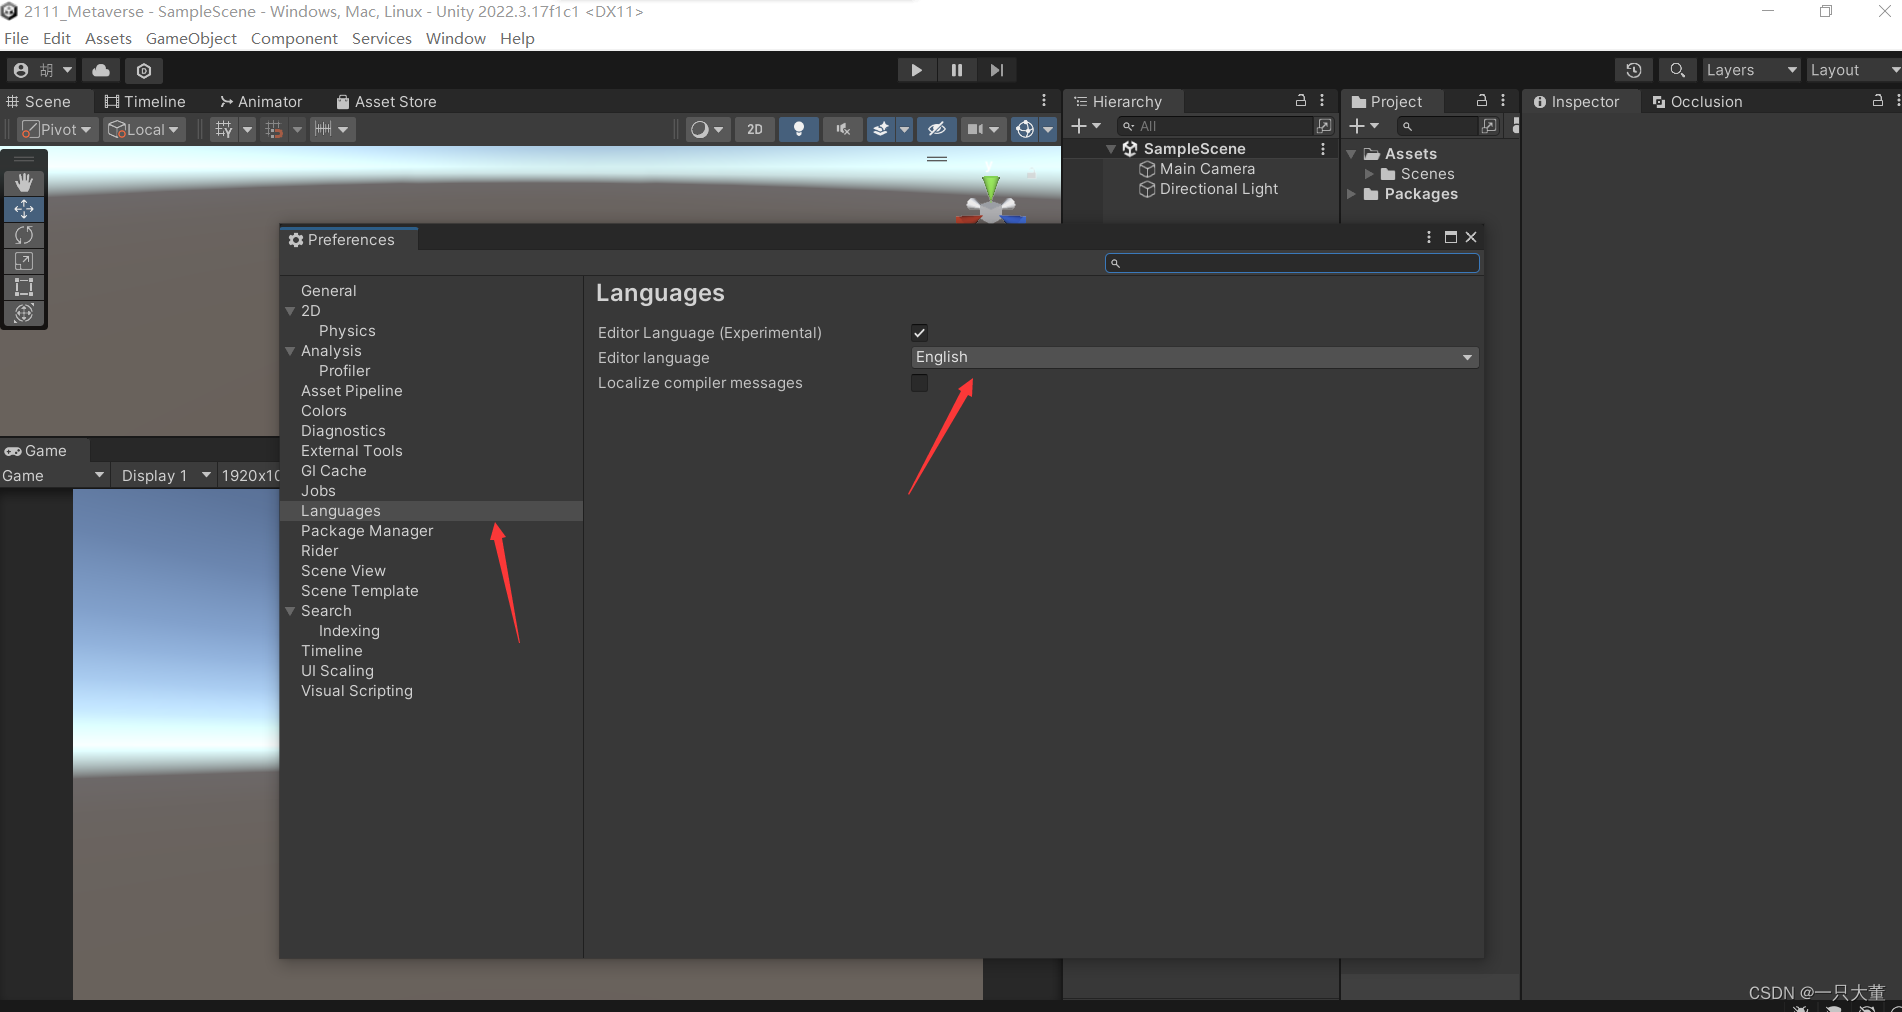Open account dropdown in top toolbar
Image resolution: width=1902 pixels, height=1012 pixels.
pos(41,70)
